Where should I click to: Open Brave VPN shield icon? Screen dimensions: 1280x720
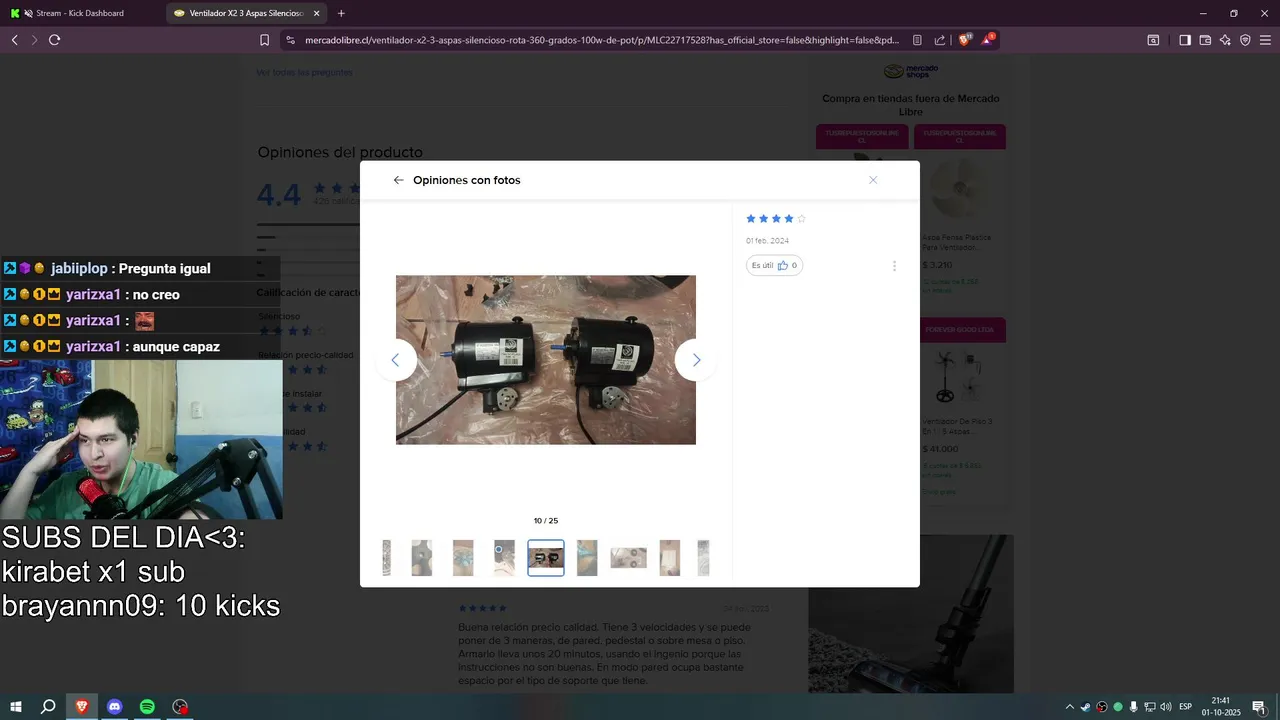(1245, 40)
